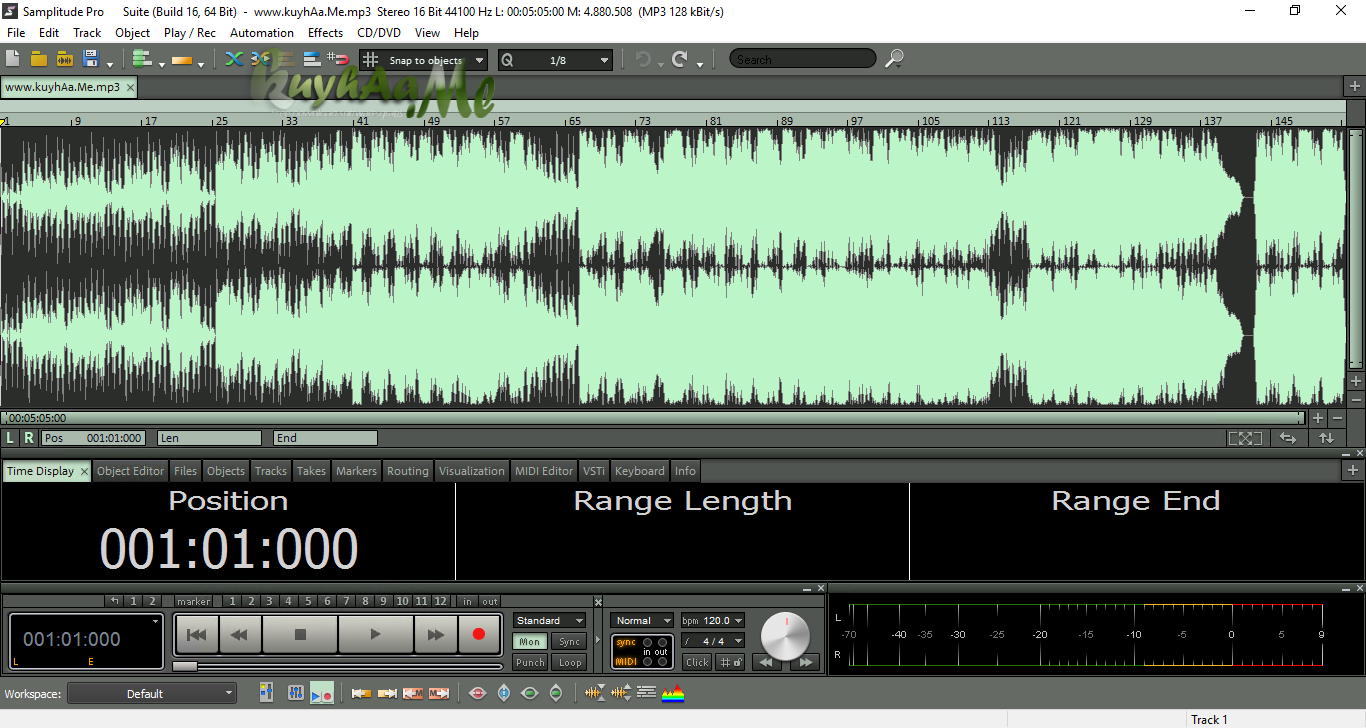Click the orange object bar toolbar icon
This screenshot has width=1366, height=728.
[182, 60]
